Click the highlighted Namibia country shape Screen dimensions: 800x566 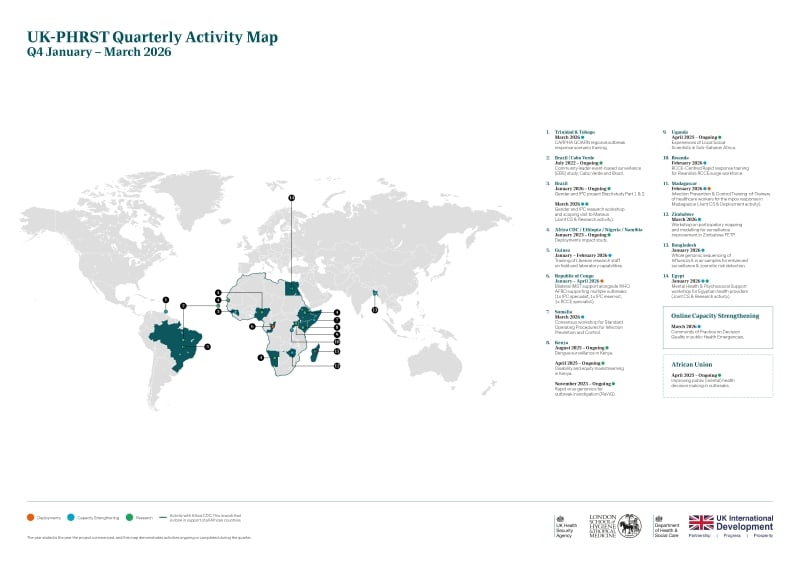coord(273,358)
